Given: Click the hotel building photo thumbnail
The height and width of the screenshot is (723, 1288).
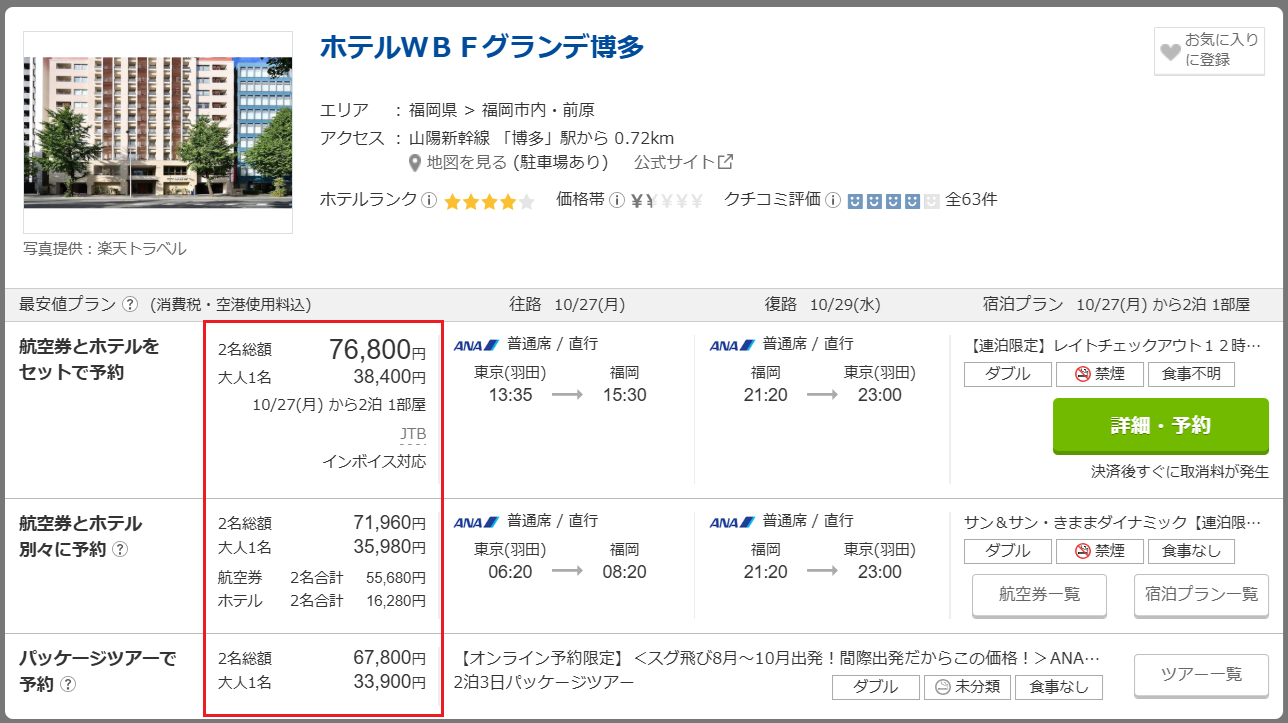Looking at the screenshot, I should (158, 132).
